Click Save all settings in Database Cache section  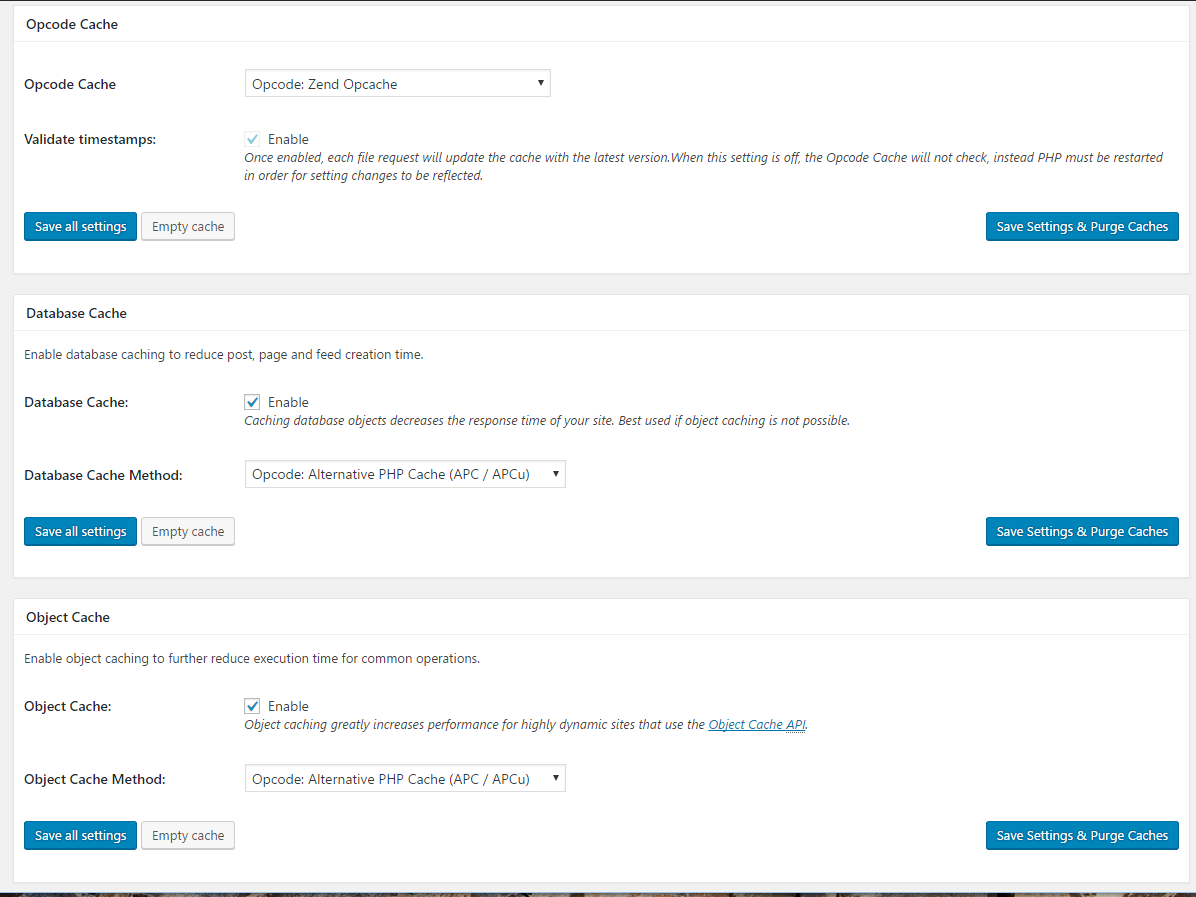tap(80, 532)
